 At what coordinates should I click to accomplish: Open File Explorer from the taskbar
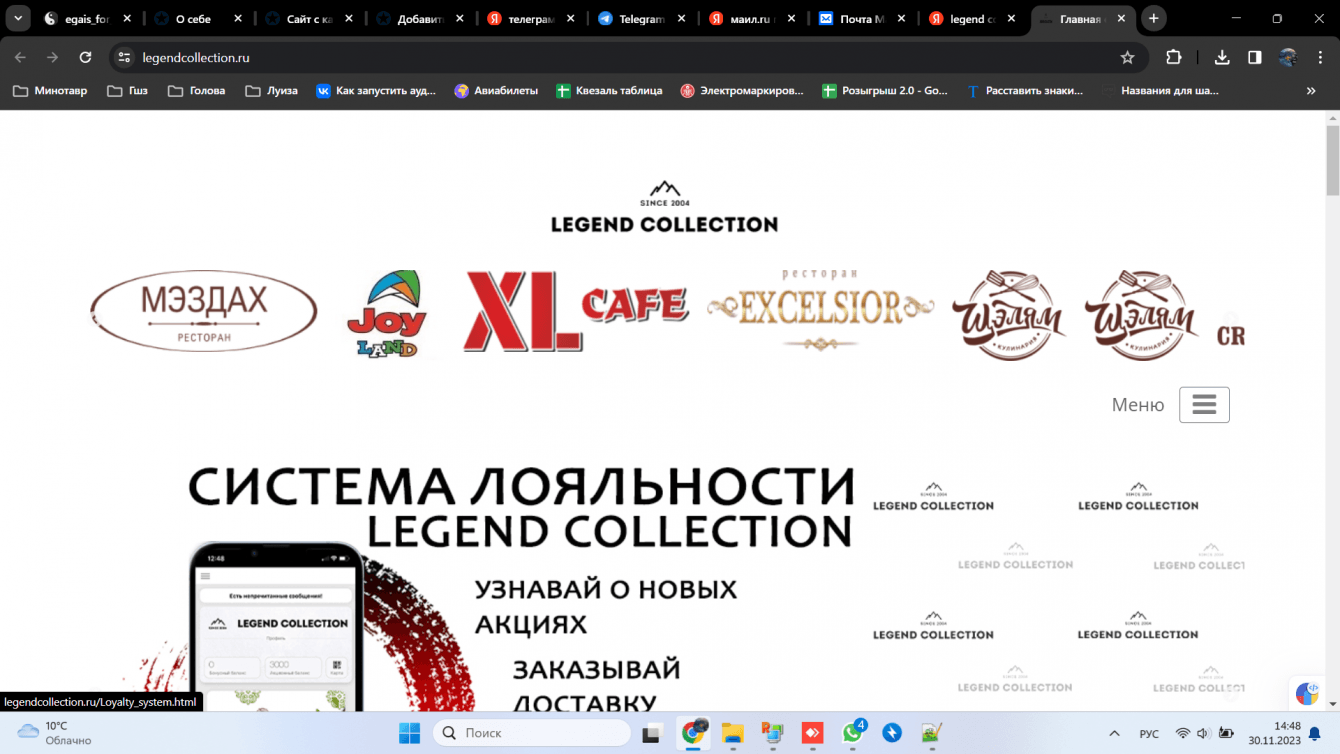(732, 733)
